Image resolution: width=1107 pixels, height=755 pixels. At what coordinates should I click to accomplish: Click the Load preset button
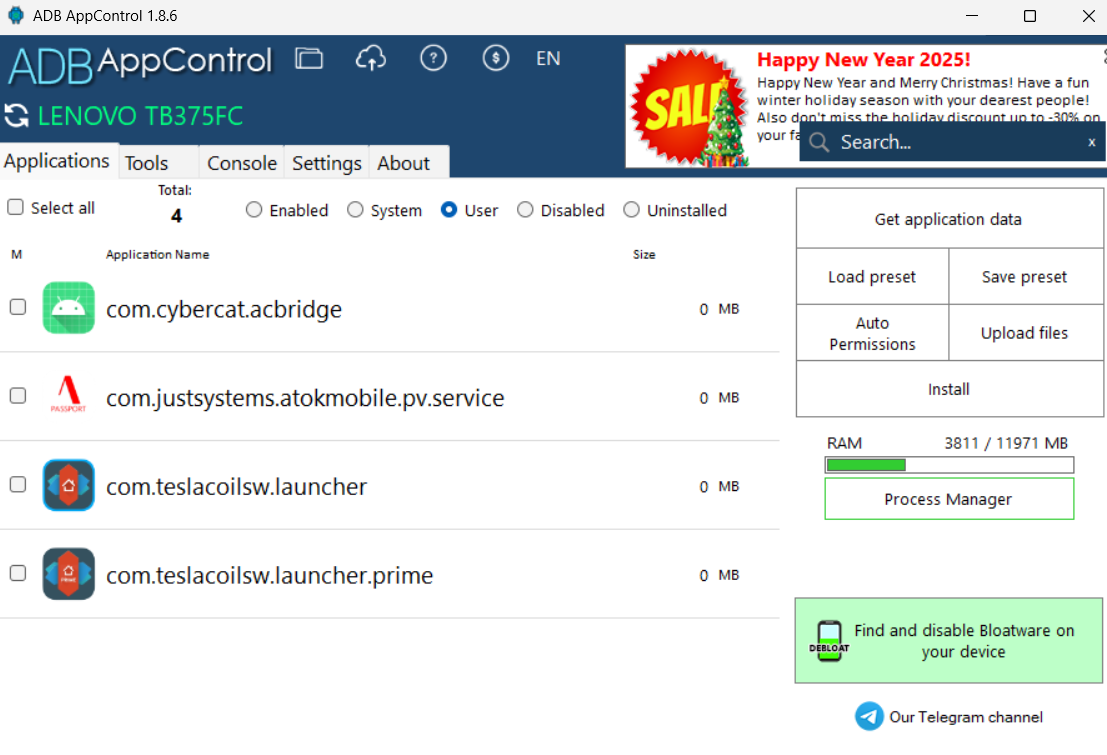[872, 277]
